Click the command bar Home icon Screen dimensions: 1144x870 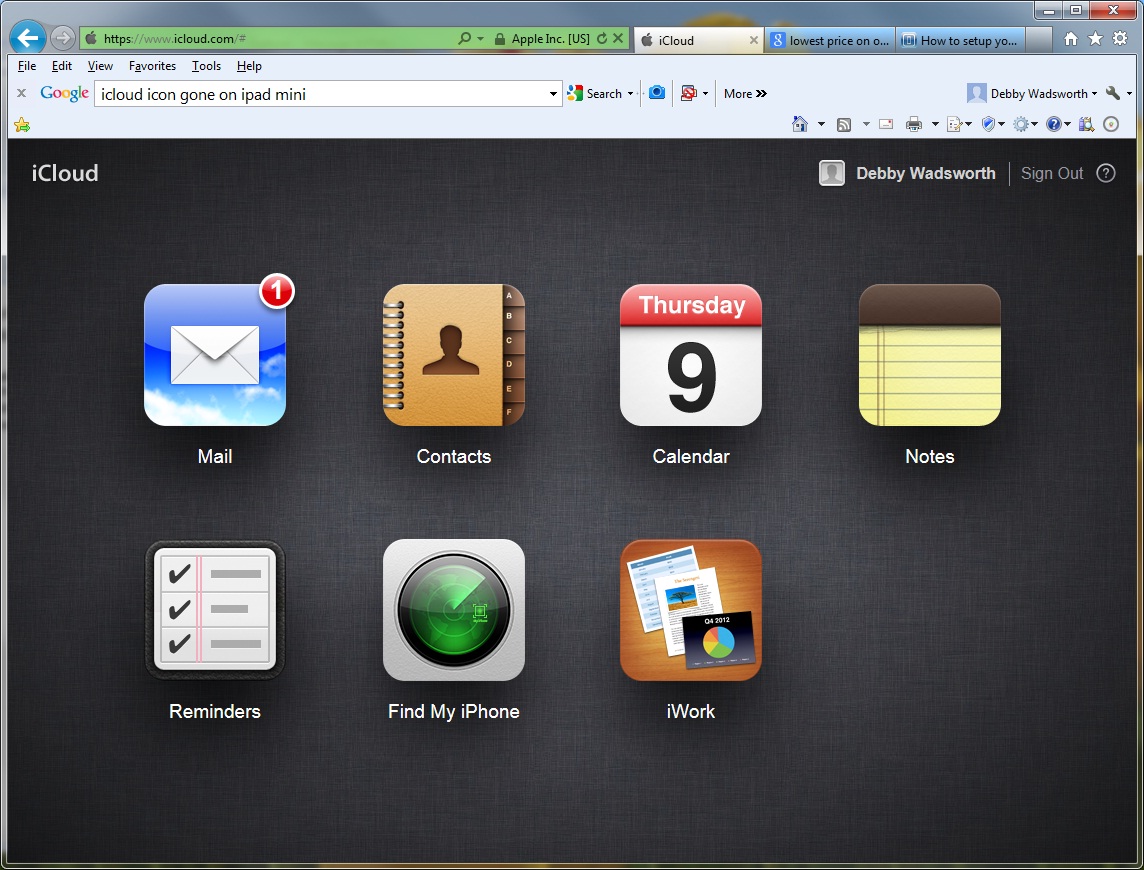click(800, 124)
